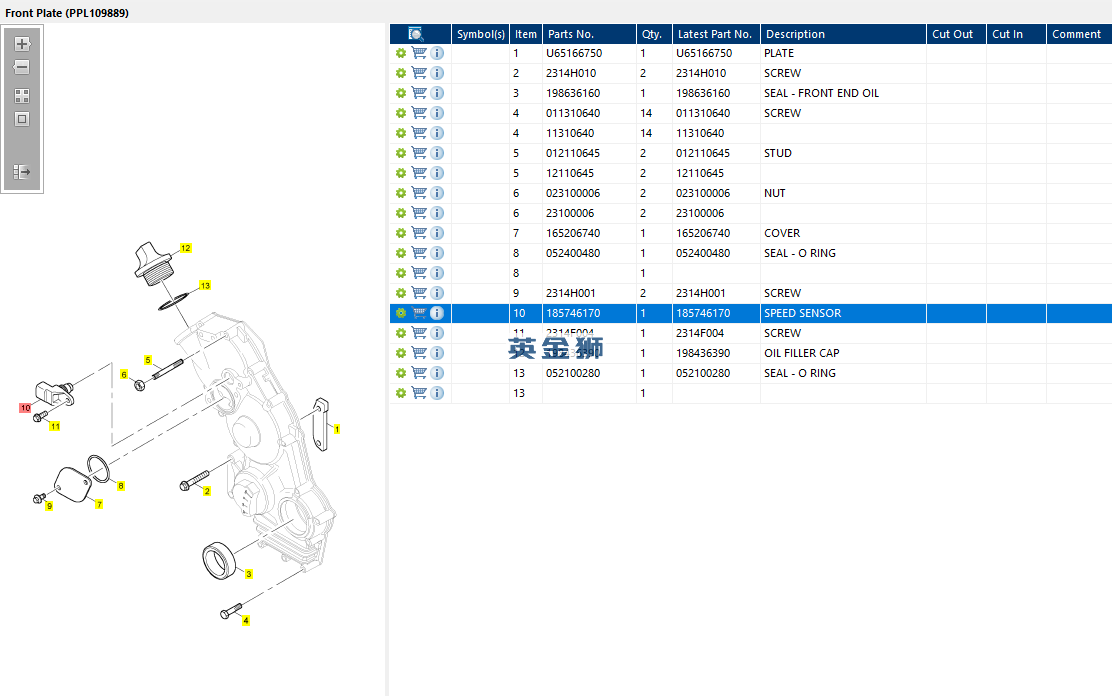Select callout 11 on the diagram
1112x696 pixels.
(x=55, y=426)
